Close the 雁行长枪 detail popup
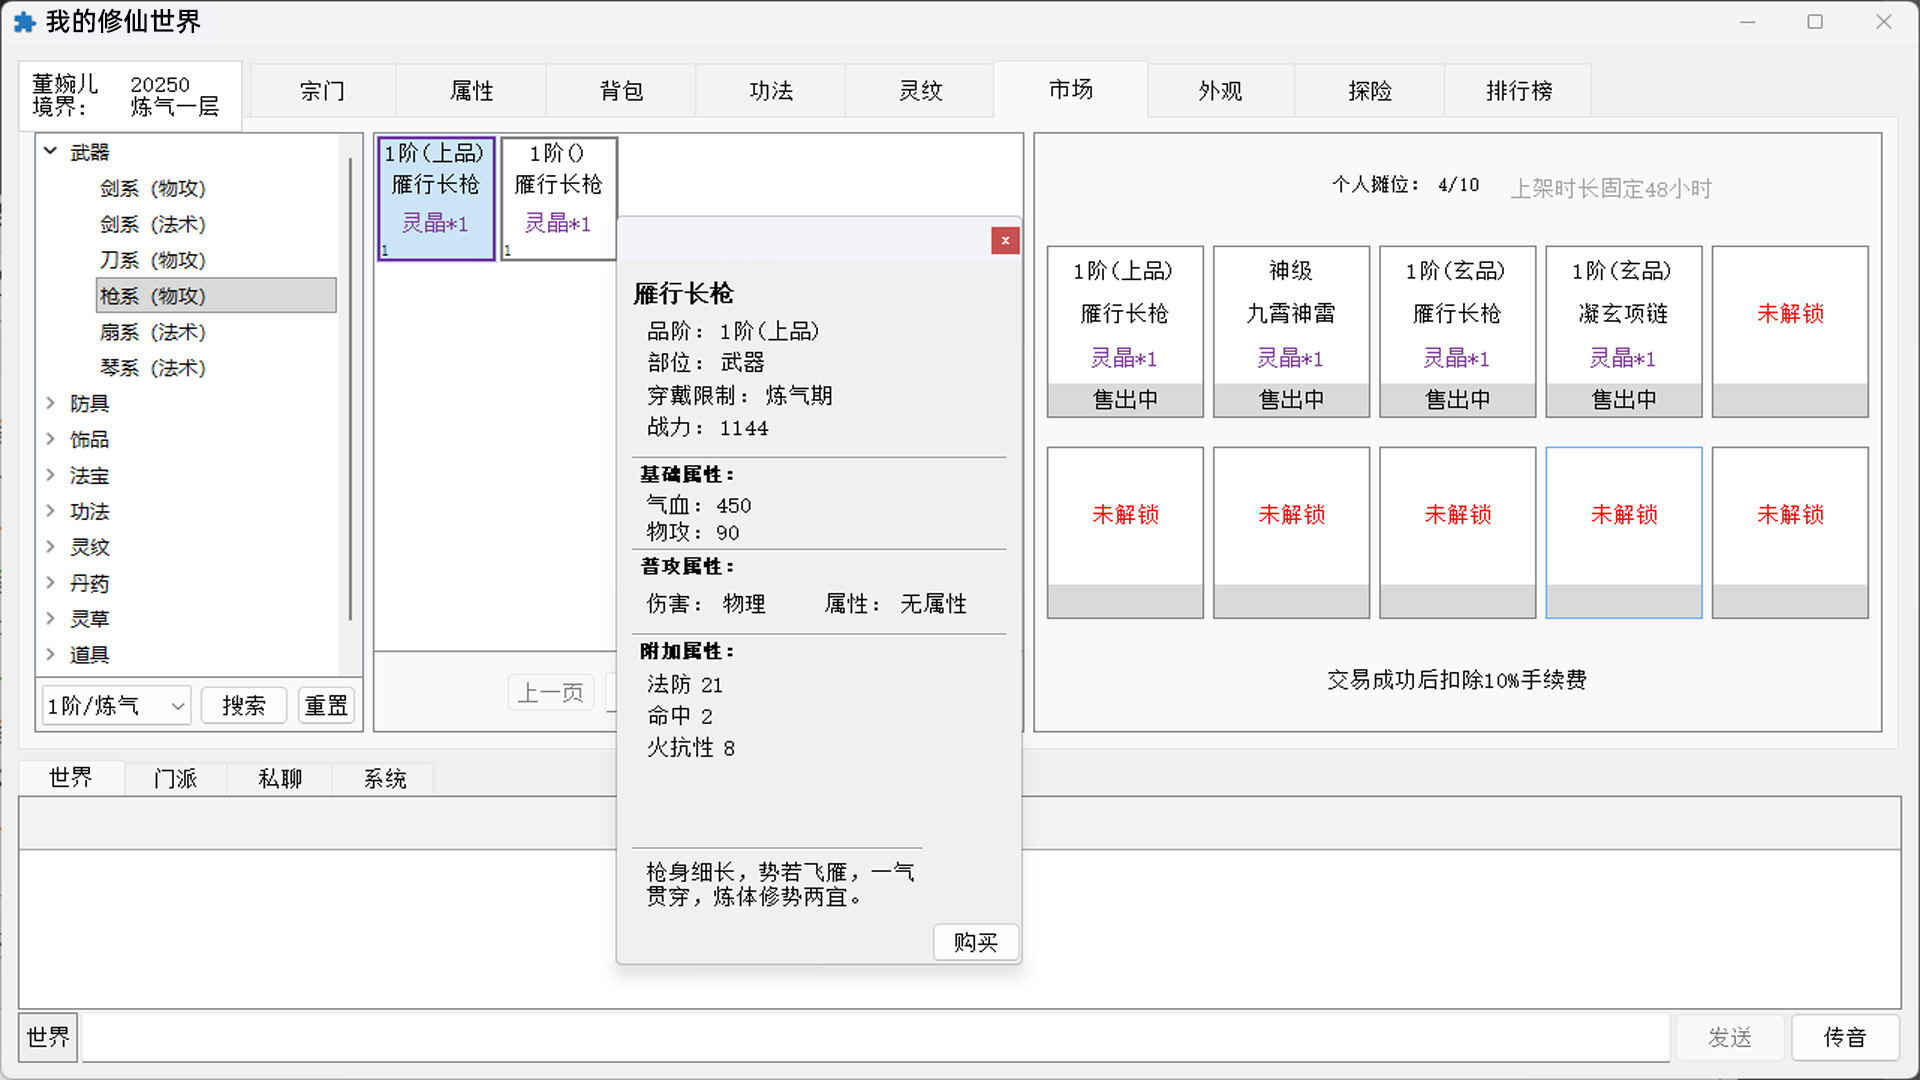 coord(1005,240)
